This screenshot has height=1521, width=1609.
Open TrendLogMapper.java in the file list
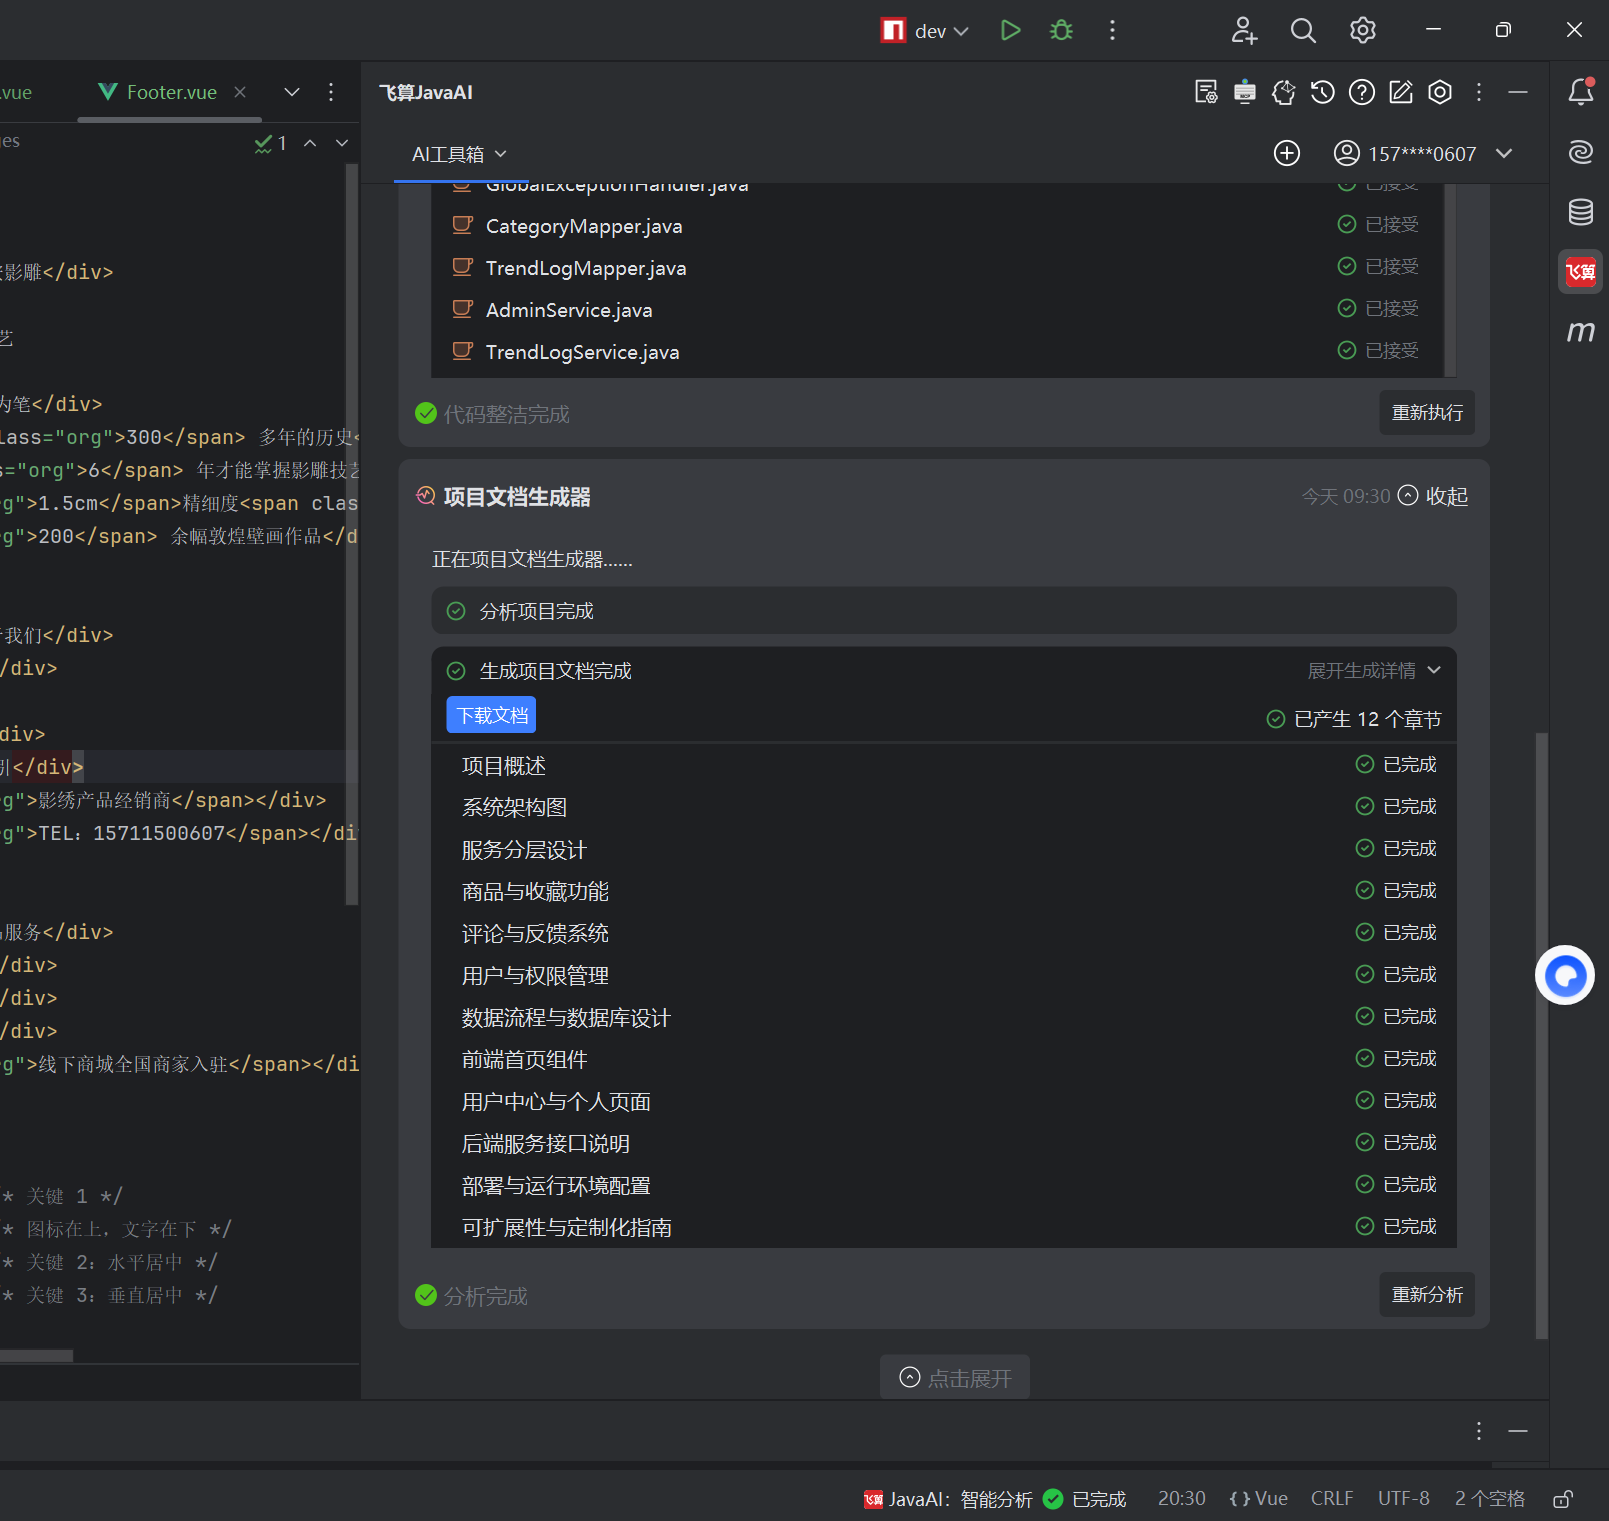click(x=586, y=268)
